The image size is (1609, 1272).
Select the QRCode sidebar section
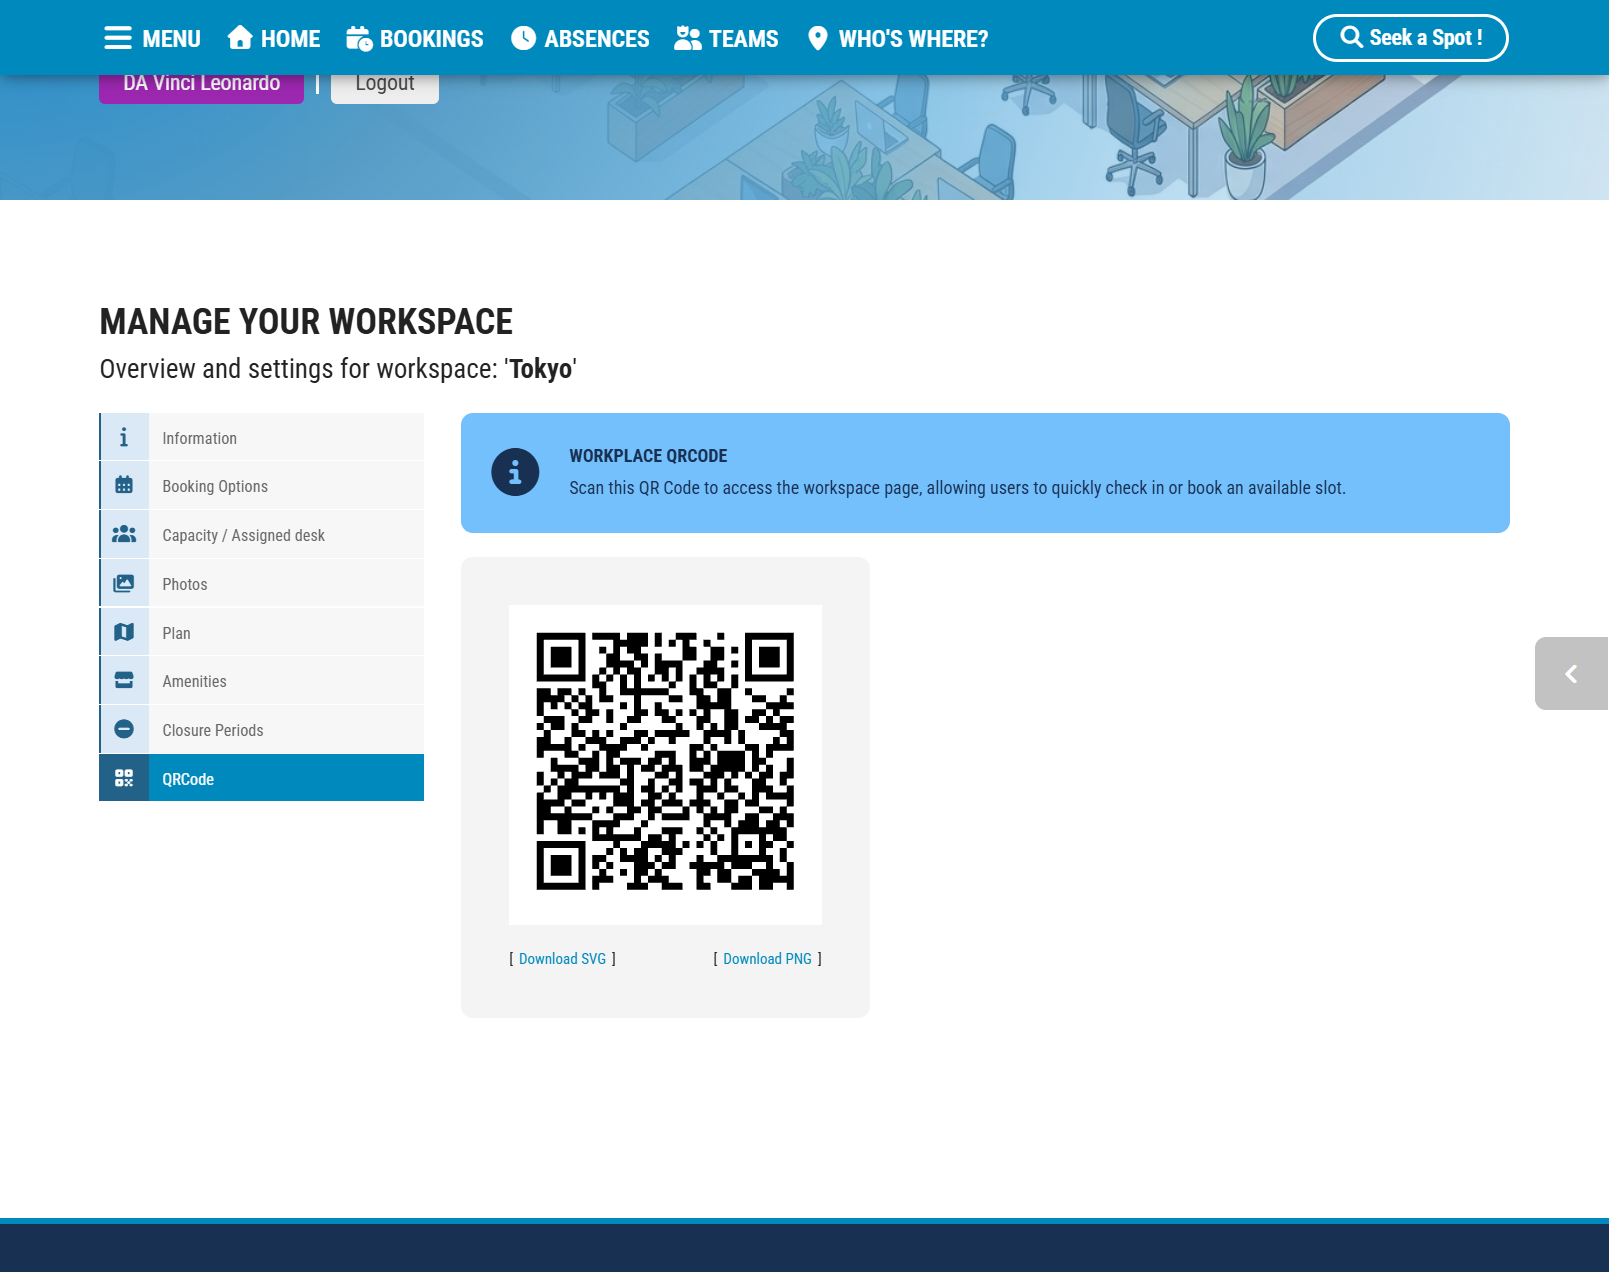coord(262,778)
